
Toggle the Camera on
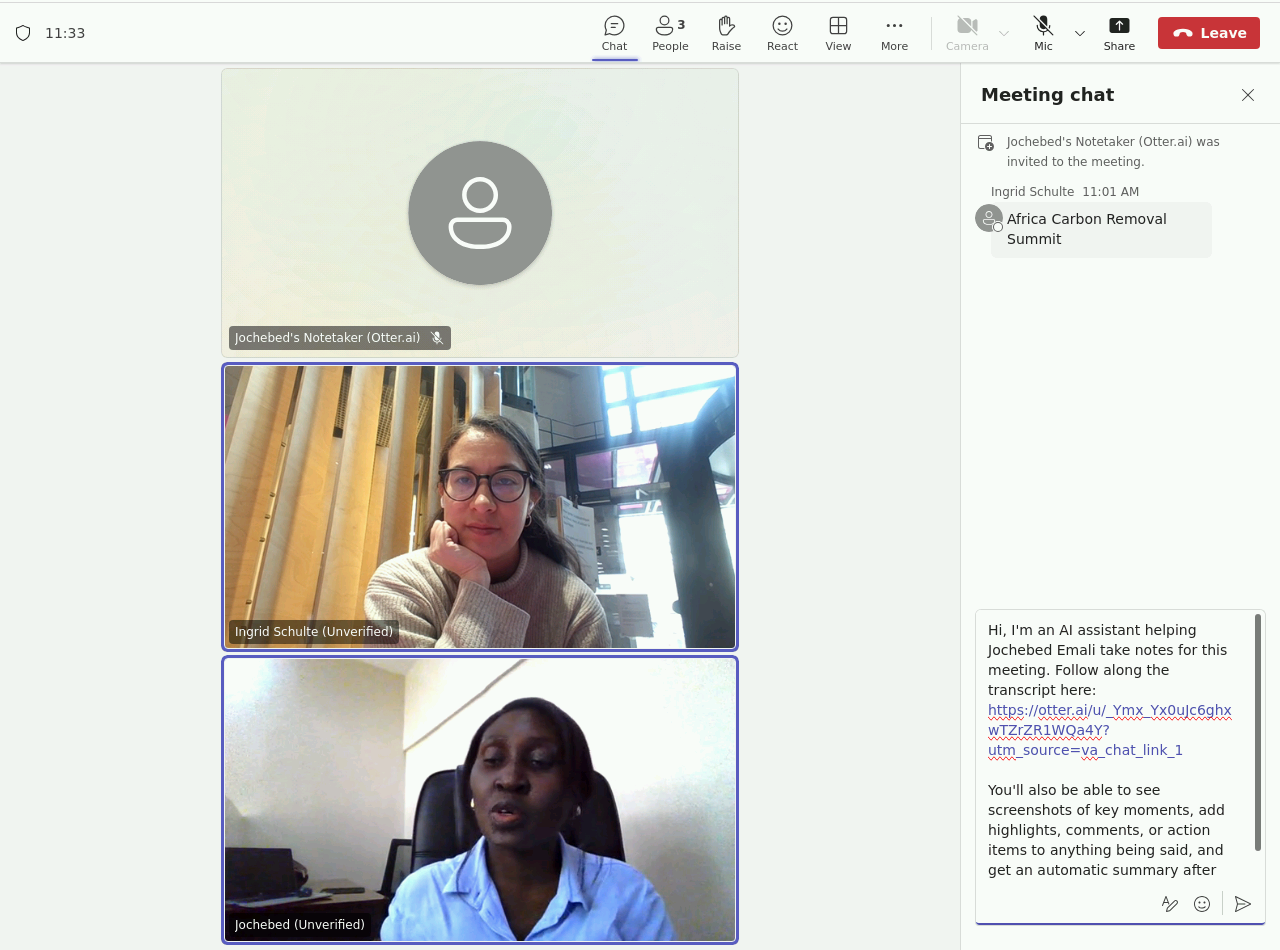[x=966, y=33]
